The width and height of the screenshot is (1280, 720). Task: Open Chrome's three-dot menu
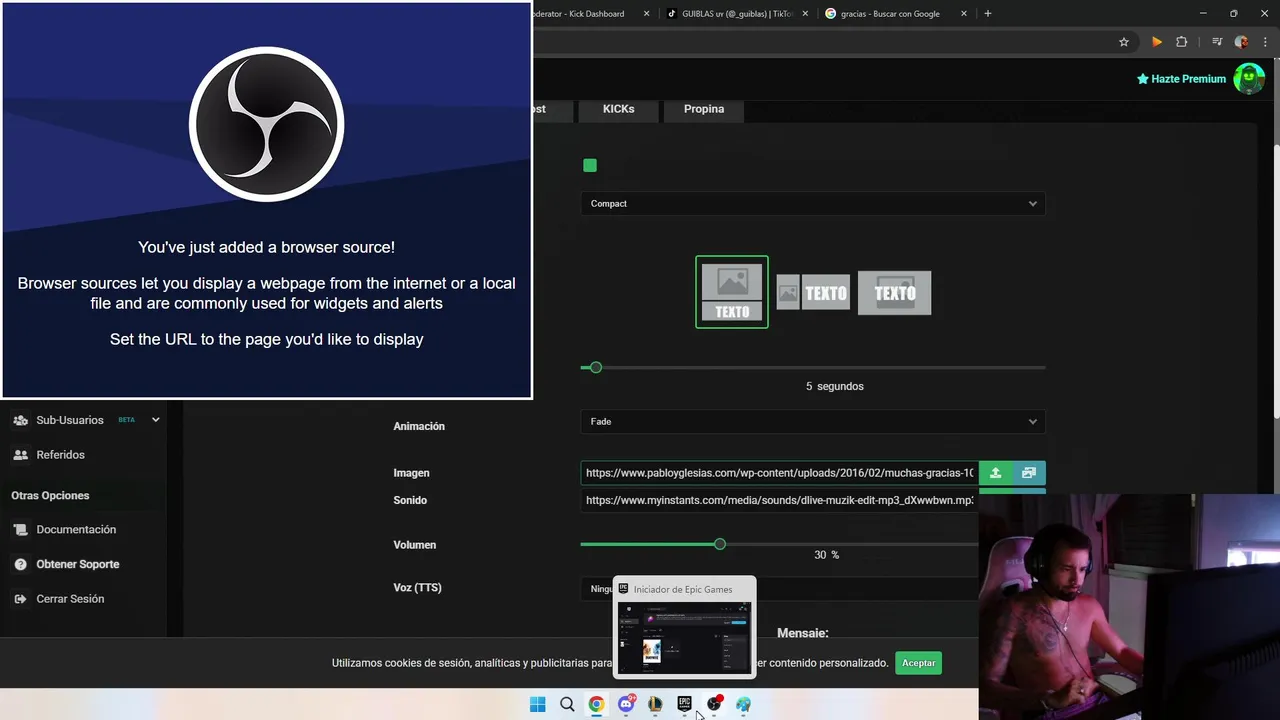[x=1263, y=42]
